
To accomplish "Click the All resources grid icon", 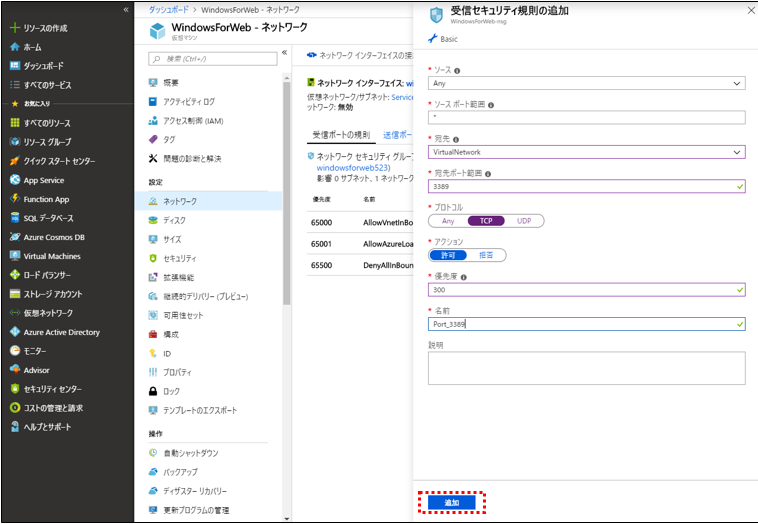I will 15,123.
